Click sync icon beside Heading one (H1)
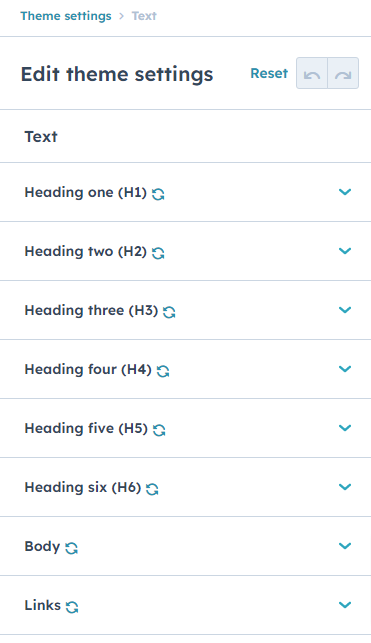The image size is (371, 643). click(x=158, y=194)
